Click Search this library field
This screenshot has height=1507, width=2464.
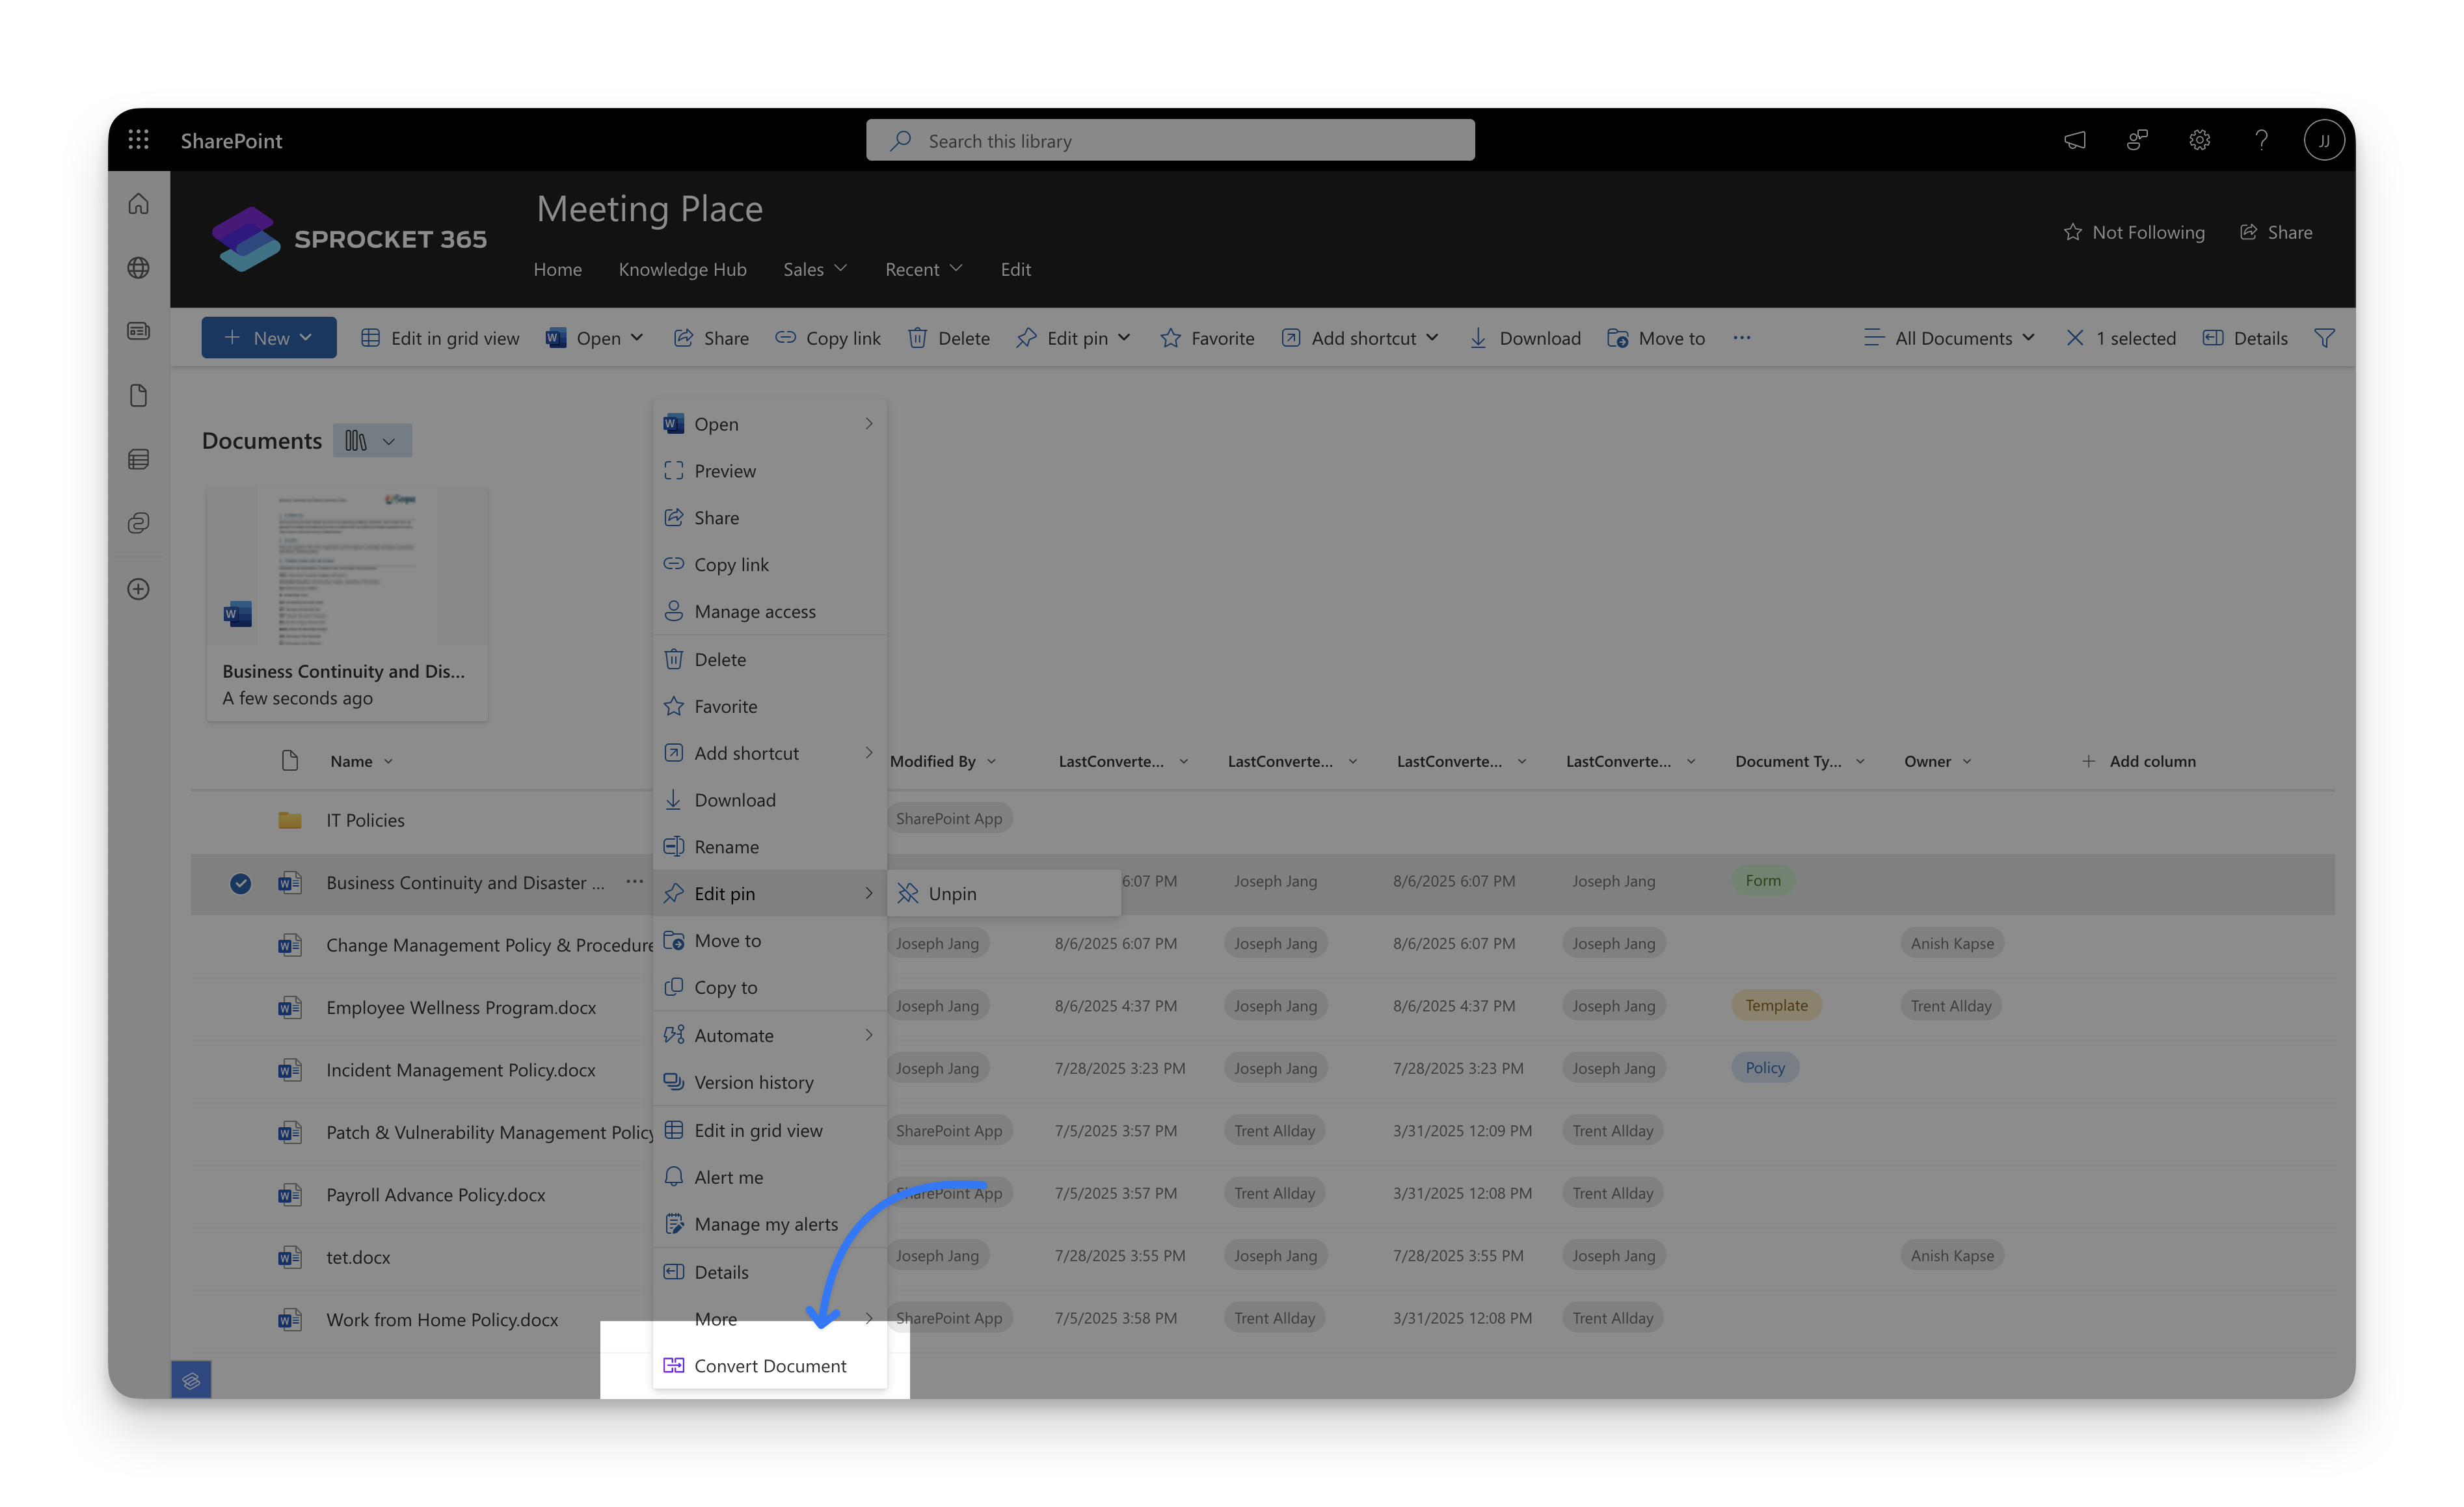click(x=1170, y=141)
